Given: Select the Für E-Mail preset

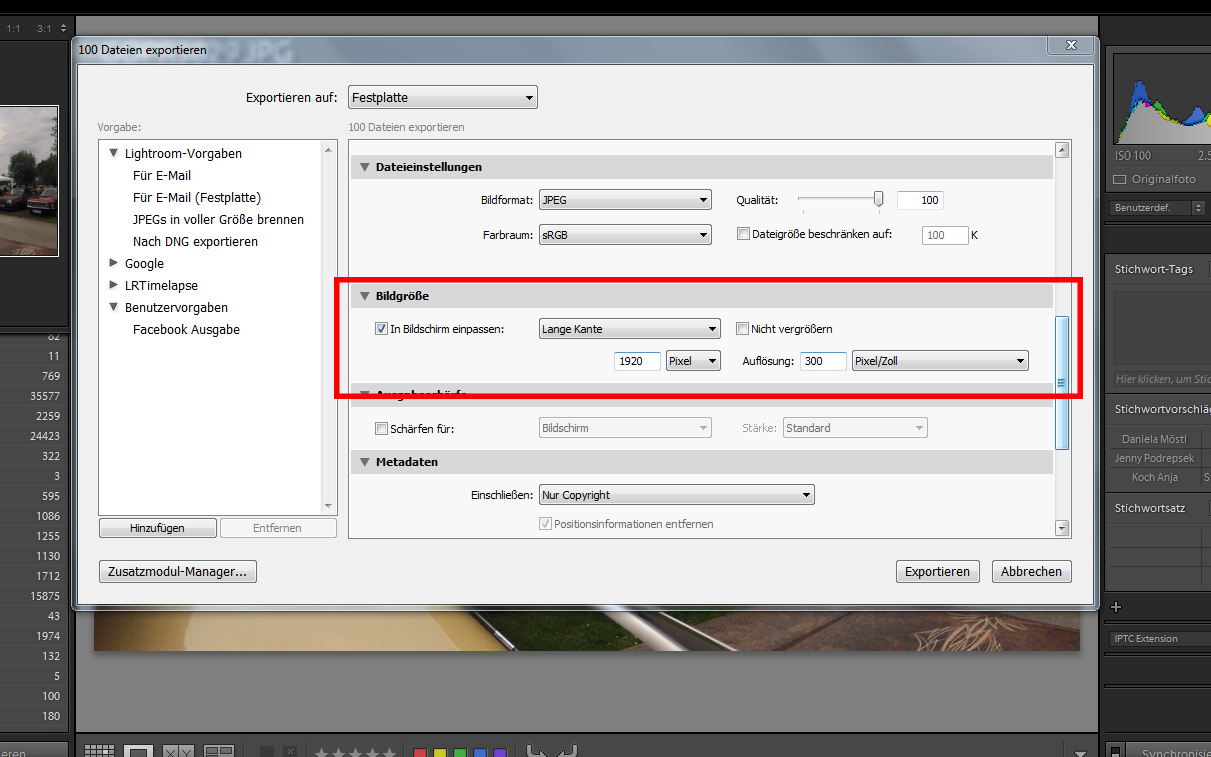Looking at the screenshot, I should (162, 175).
